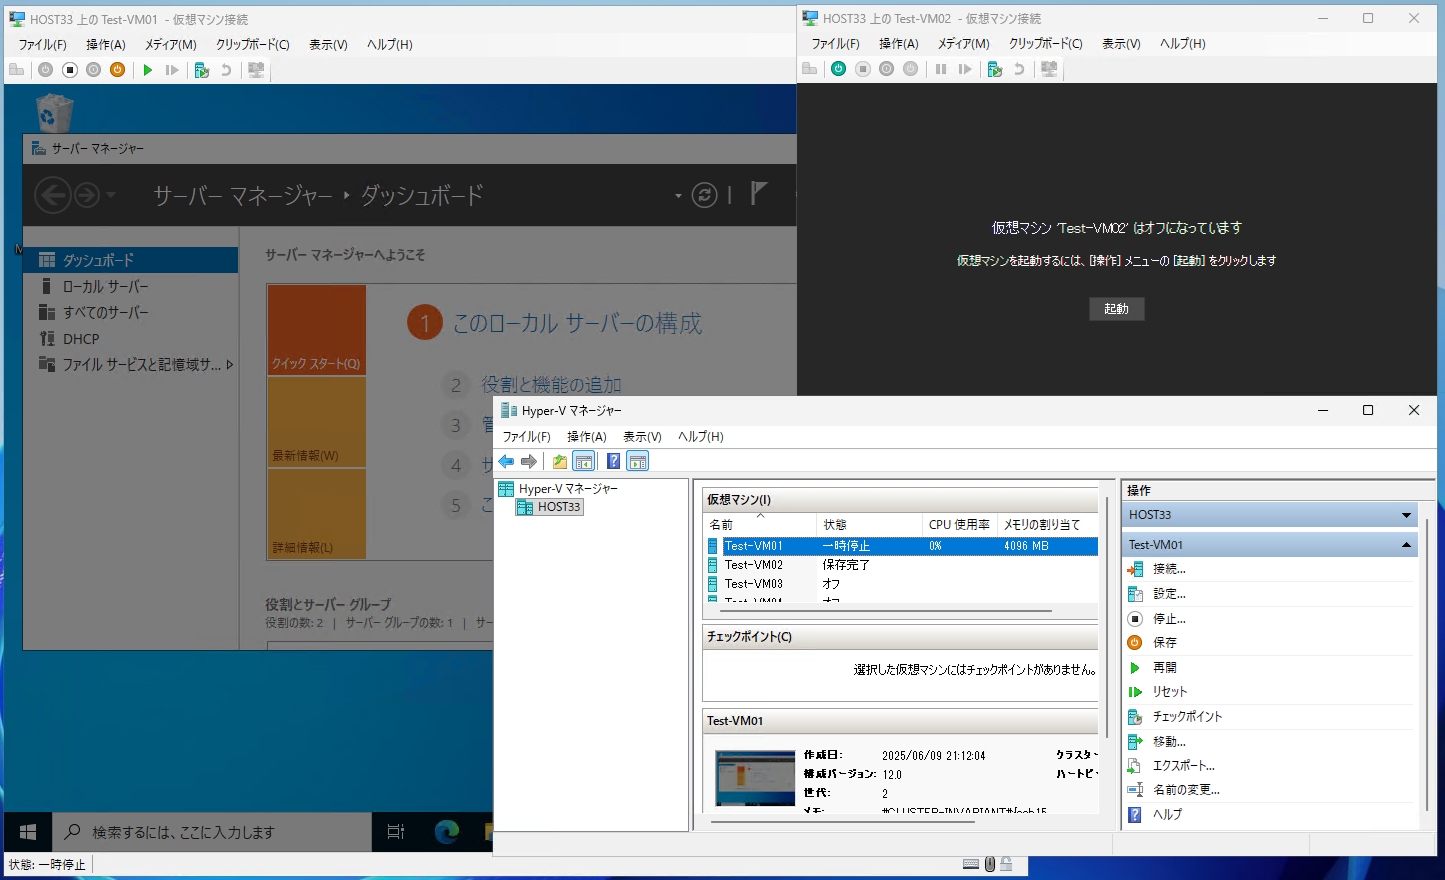1445x880 pixels.
Task: Click このローカル サーバーの構成 link
Action: point(577,323)
